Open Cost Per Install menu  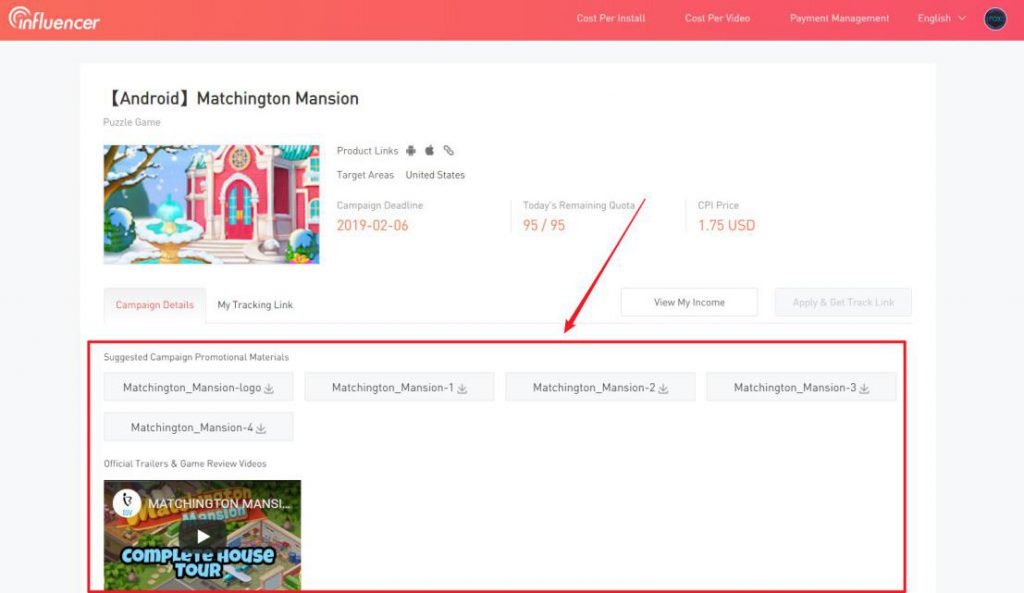[611, 18]
